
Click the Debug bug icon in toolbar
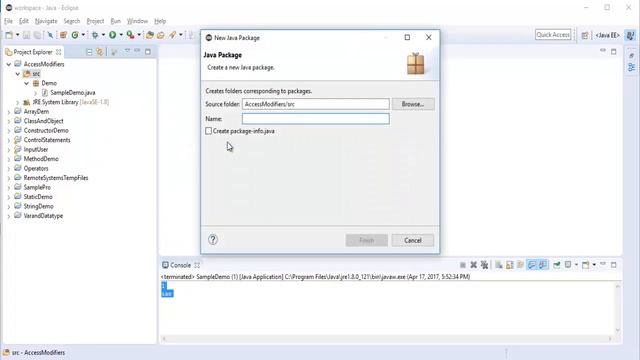point(95,35)
